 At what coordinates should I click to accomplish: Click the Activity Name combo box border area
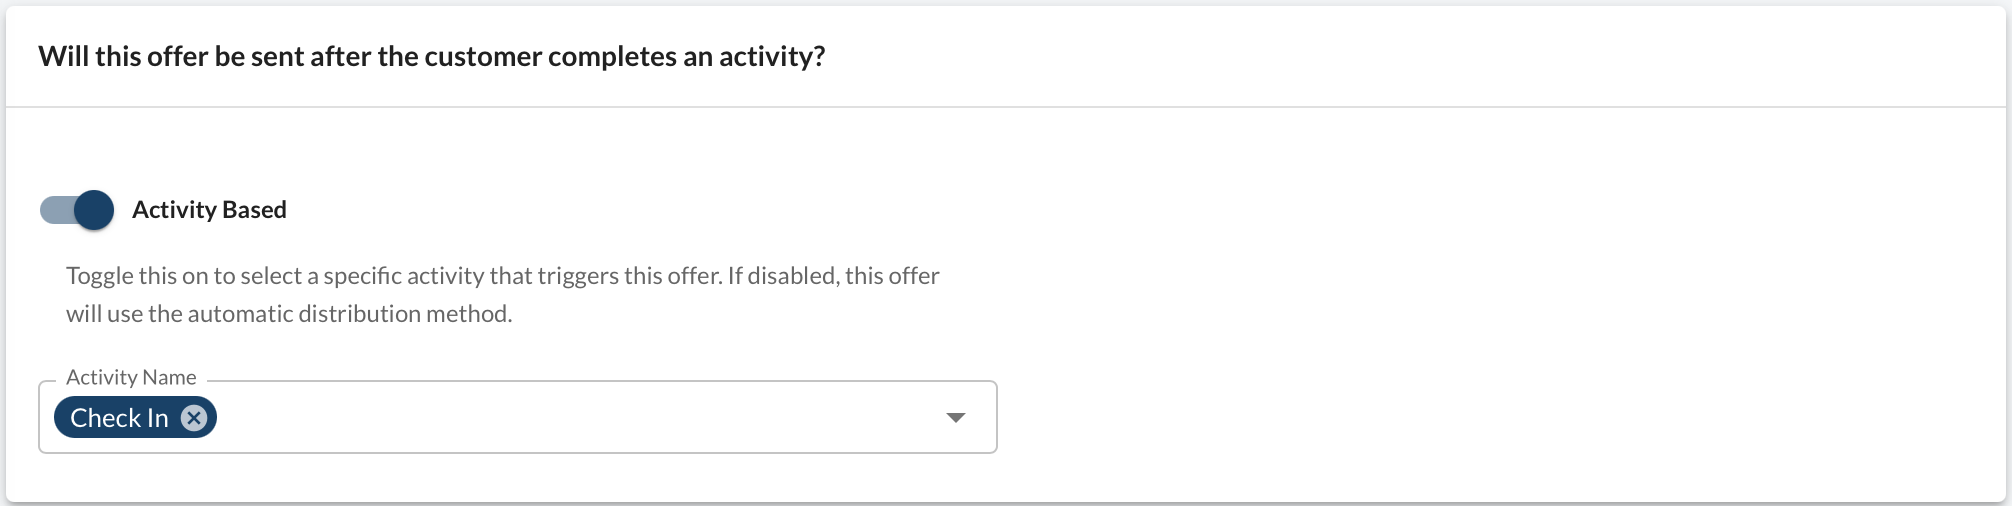click(518, 417)
